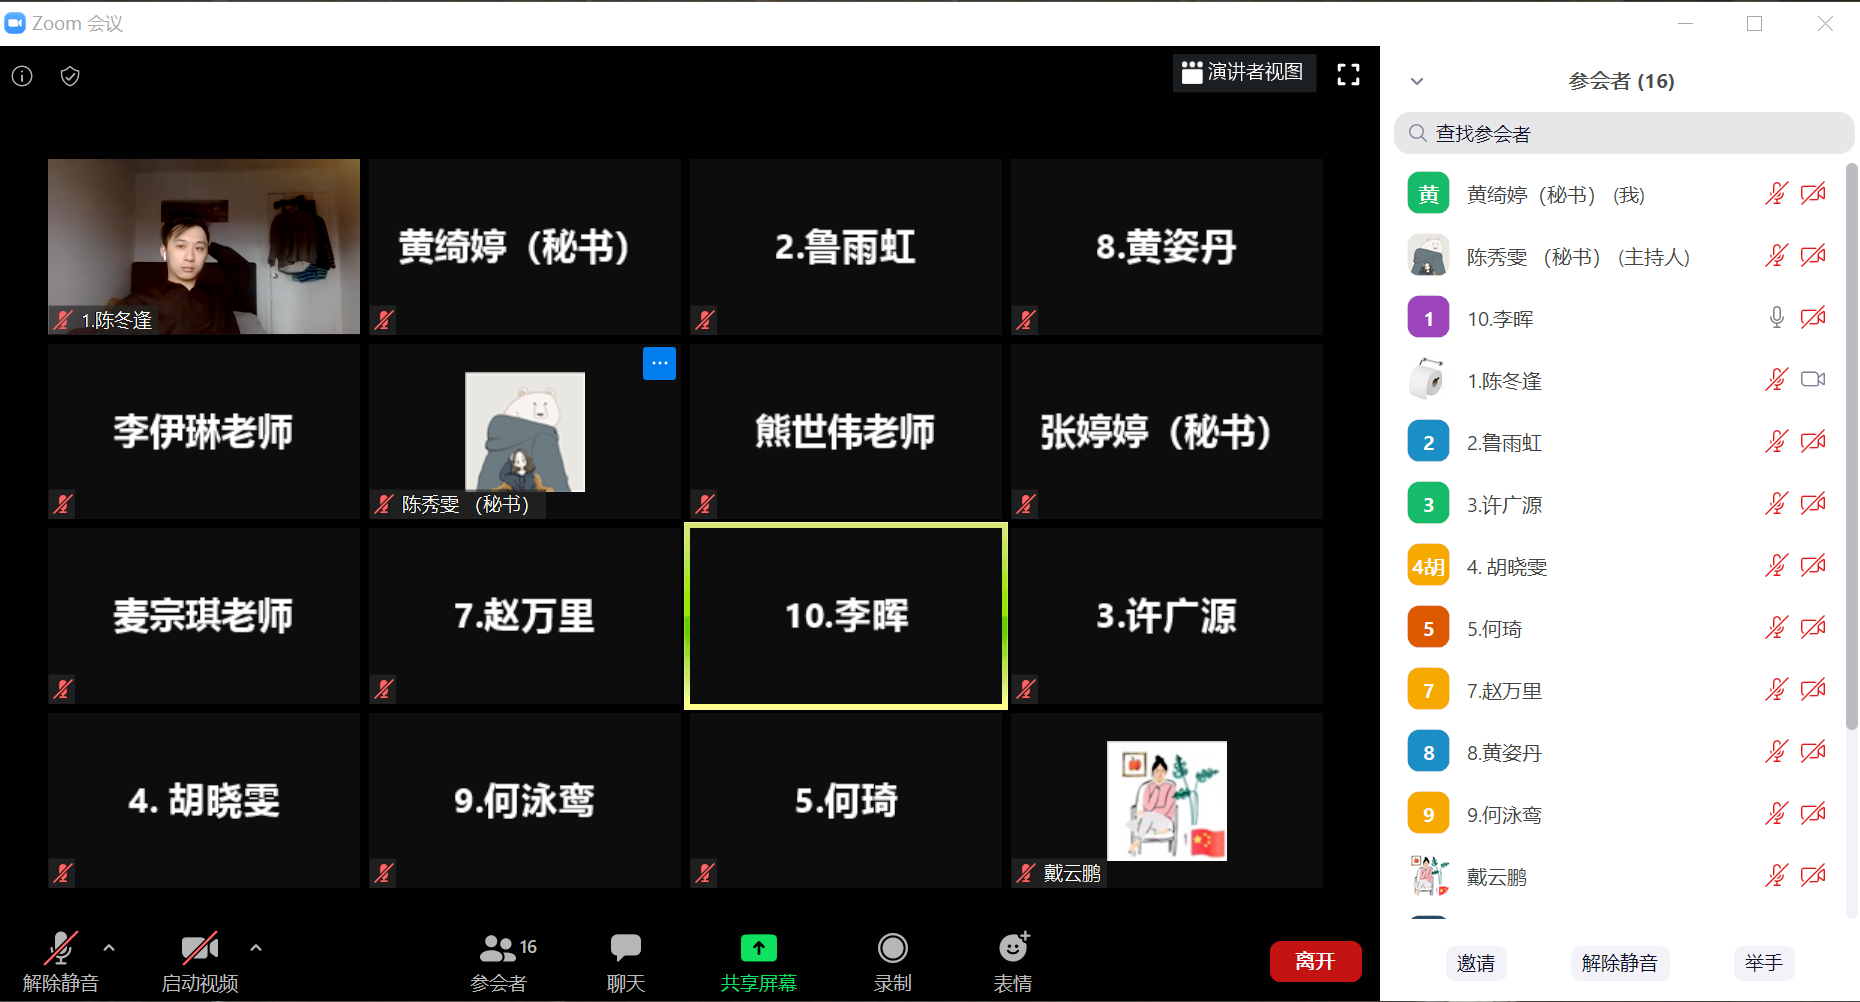Open more options on 陈秀雯 video tile
Screen dimensions: 1860x1002
pos(659,363)
